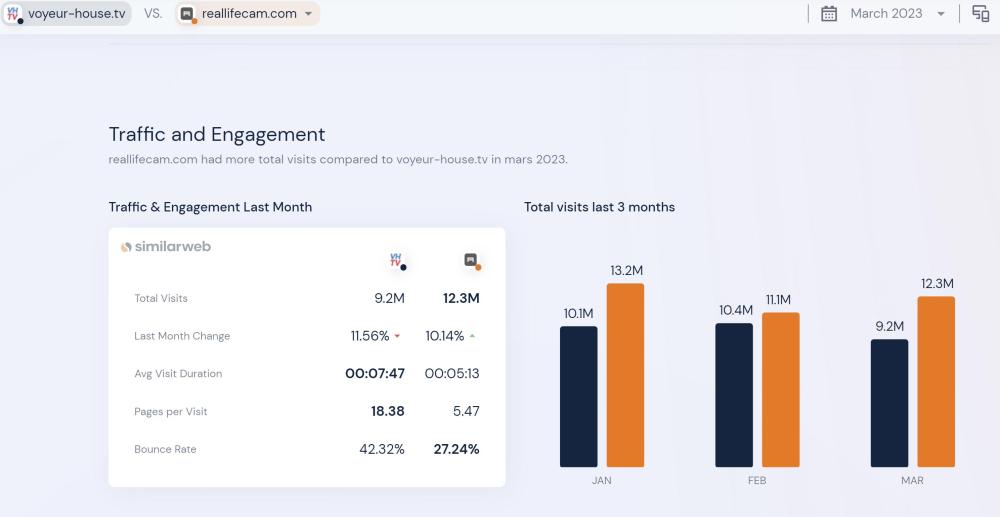The height and width of the screenshot is (517, 1000).
Task: Click the reallifecam.com favicon in top bar
Action: (187, 14)
